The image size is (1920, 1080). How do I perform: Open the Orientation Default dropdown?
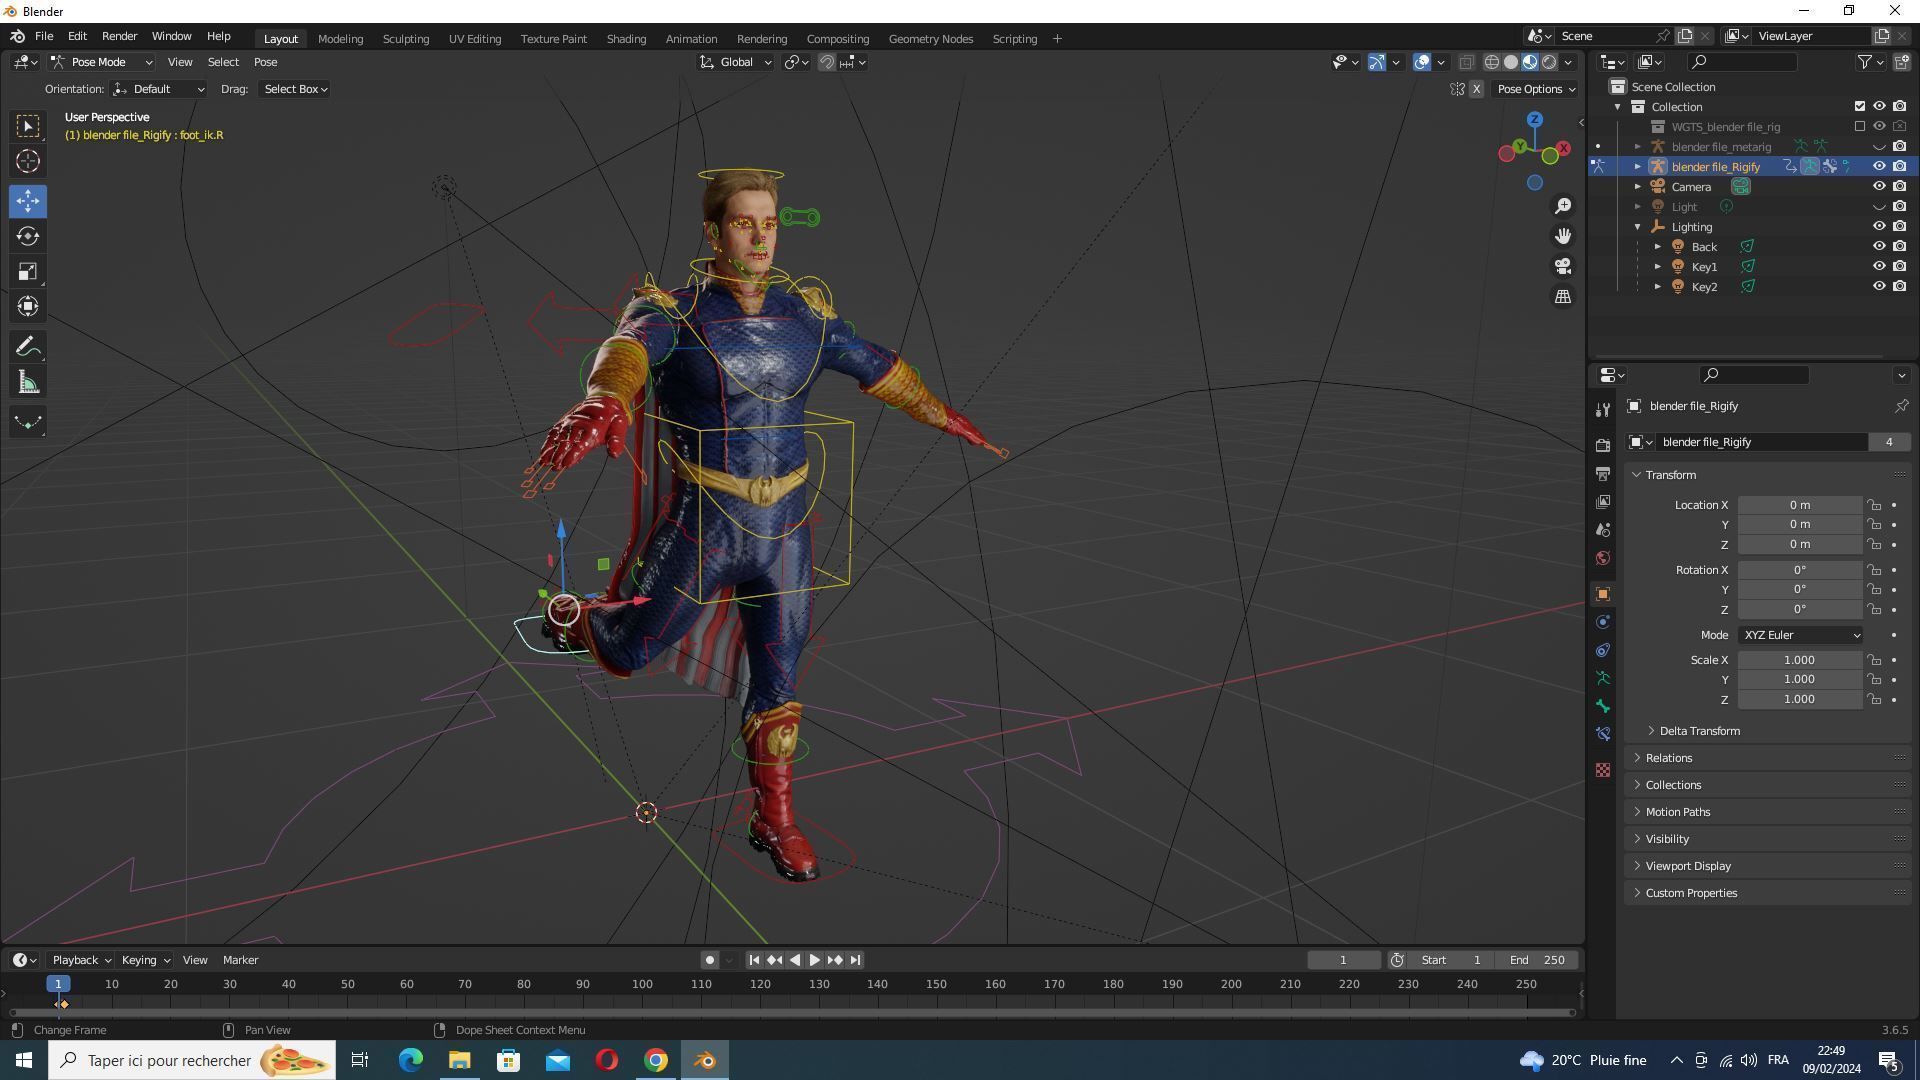point(159,89)
